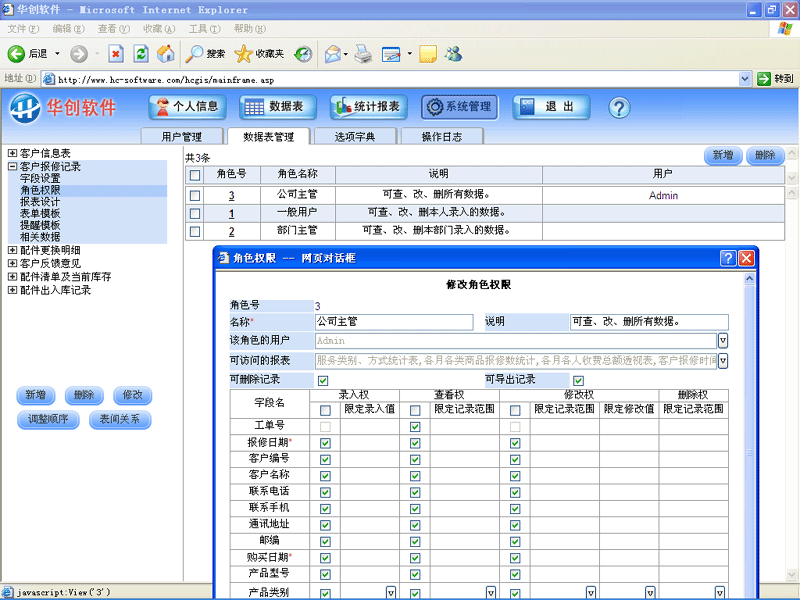Open address bar URL dropdown
This screenshot has height=600, width=800.
pos(744,79)
